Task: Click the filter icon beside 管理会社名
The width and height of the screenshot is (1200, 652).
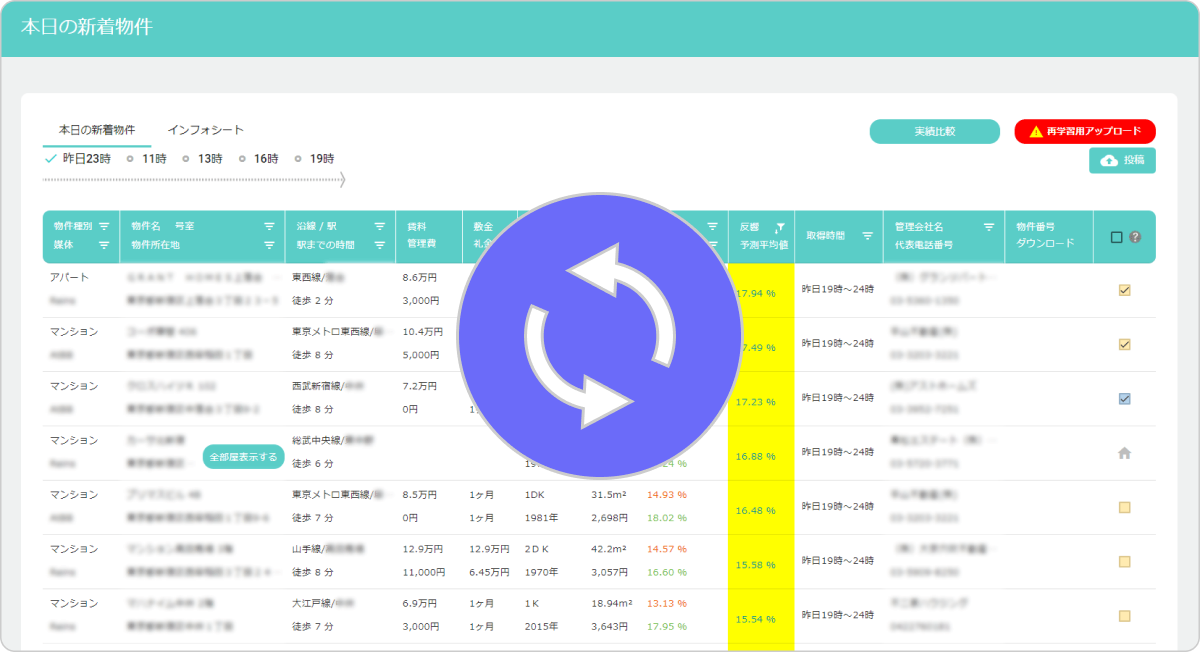Action: coord(989,227)
